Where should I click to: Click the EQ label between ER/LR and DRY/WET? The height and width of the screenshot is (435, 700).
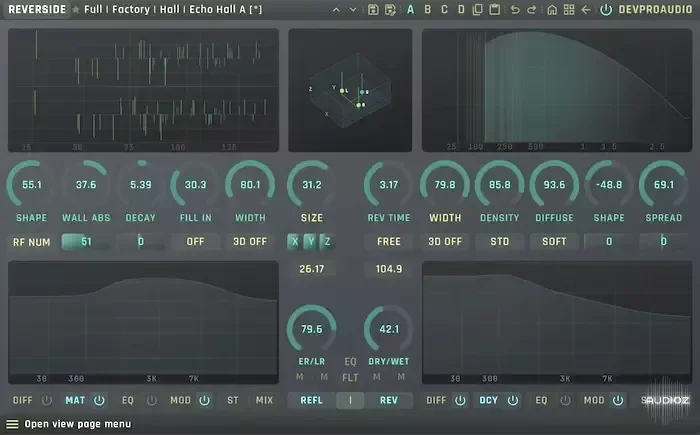[350, 361]
